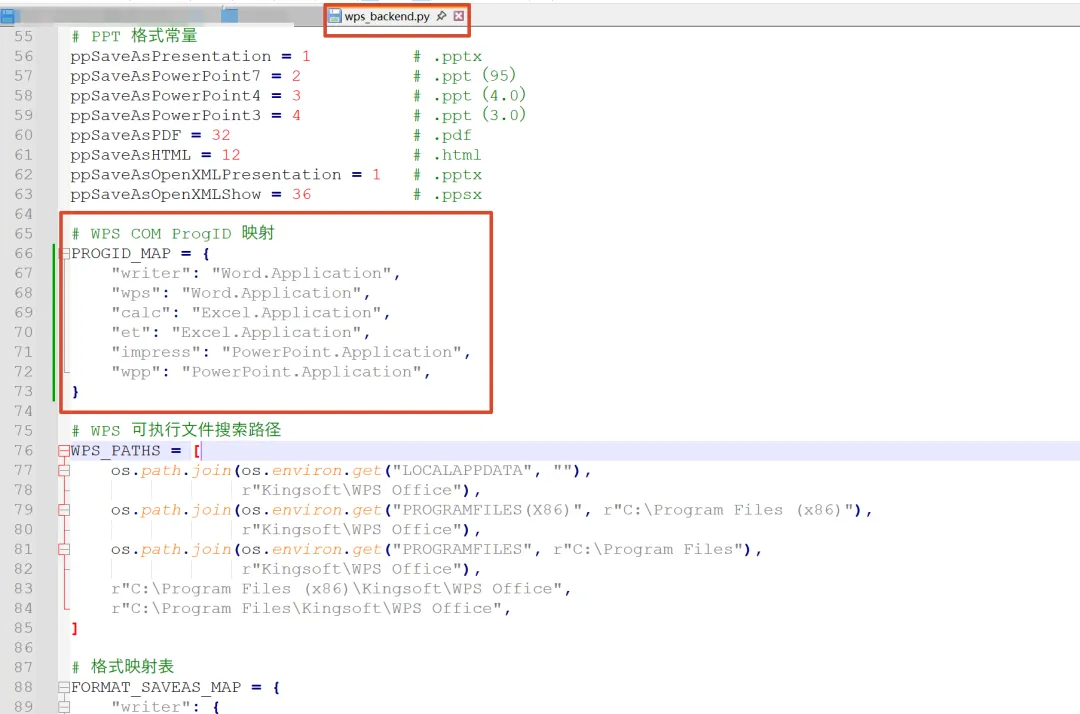
Task: Collapse the fold marker on the PROGRAMFILES(X86) line
Action: click(x=64, y=510)
